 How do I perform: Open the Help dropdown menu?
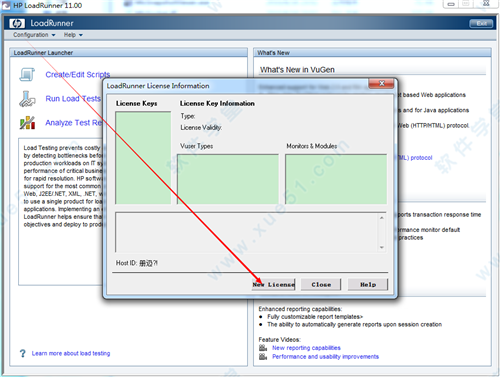(73, 35)
